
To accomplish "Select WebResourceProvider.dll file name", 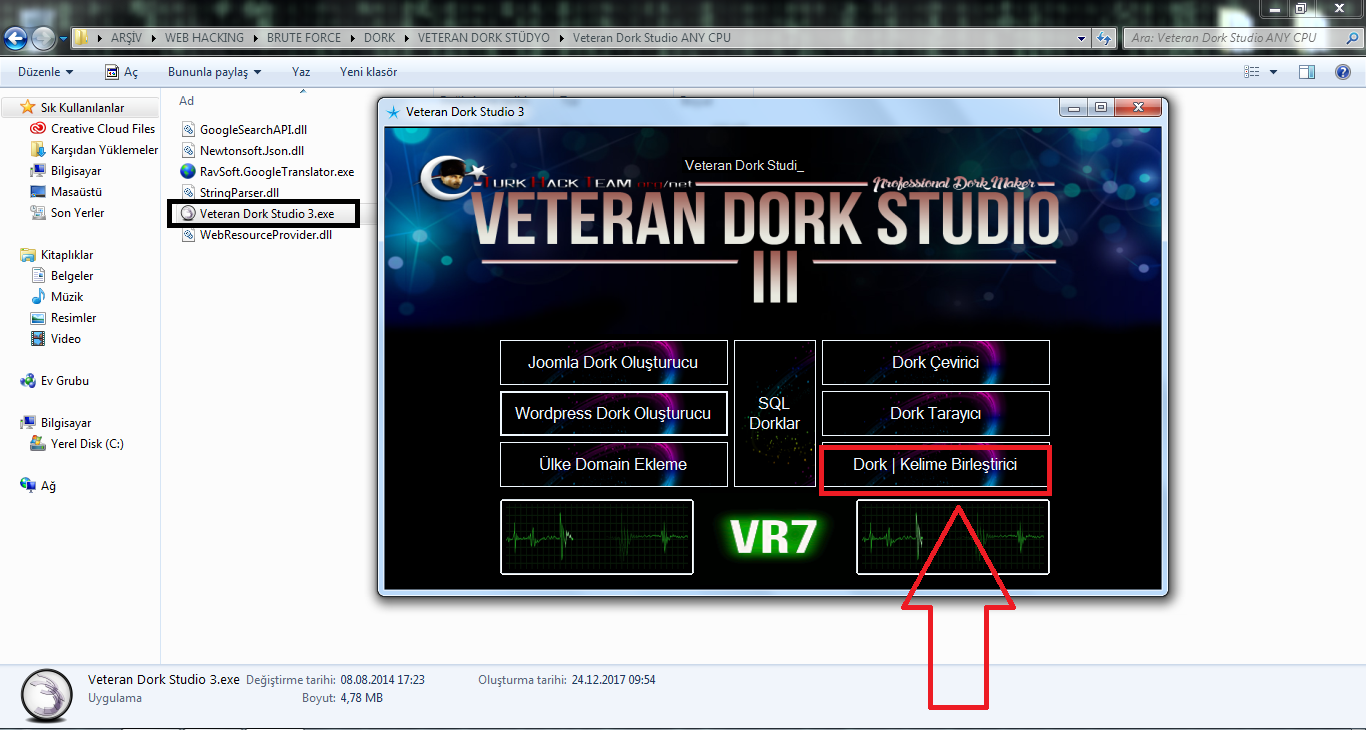I will pyautogui.click(x=266, y=235).
